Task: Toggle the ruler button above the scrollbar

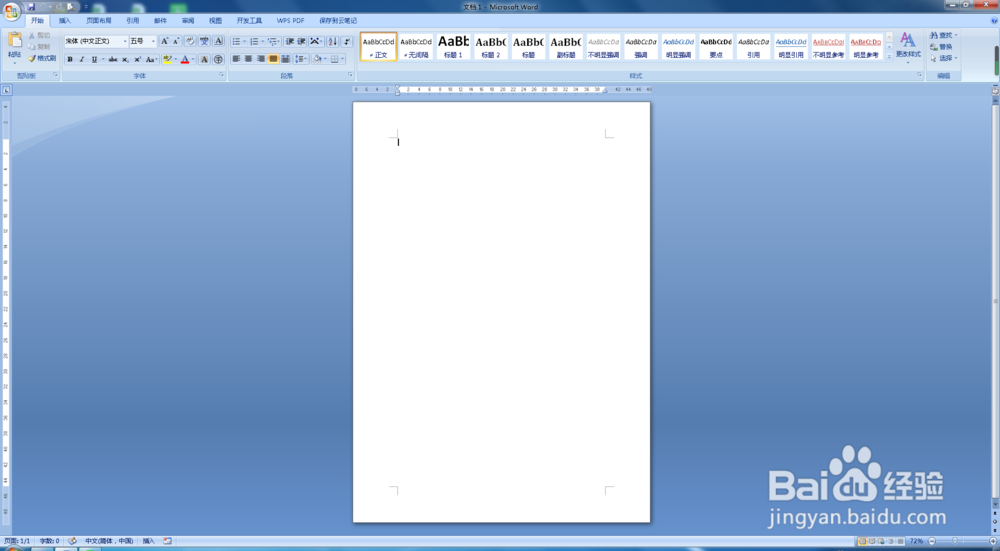Action: pos(995,91)
